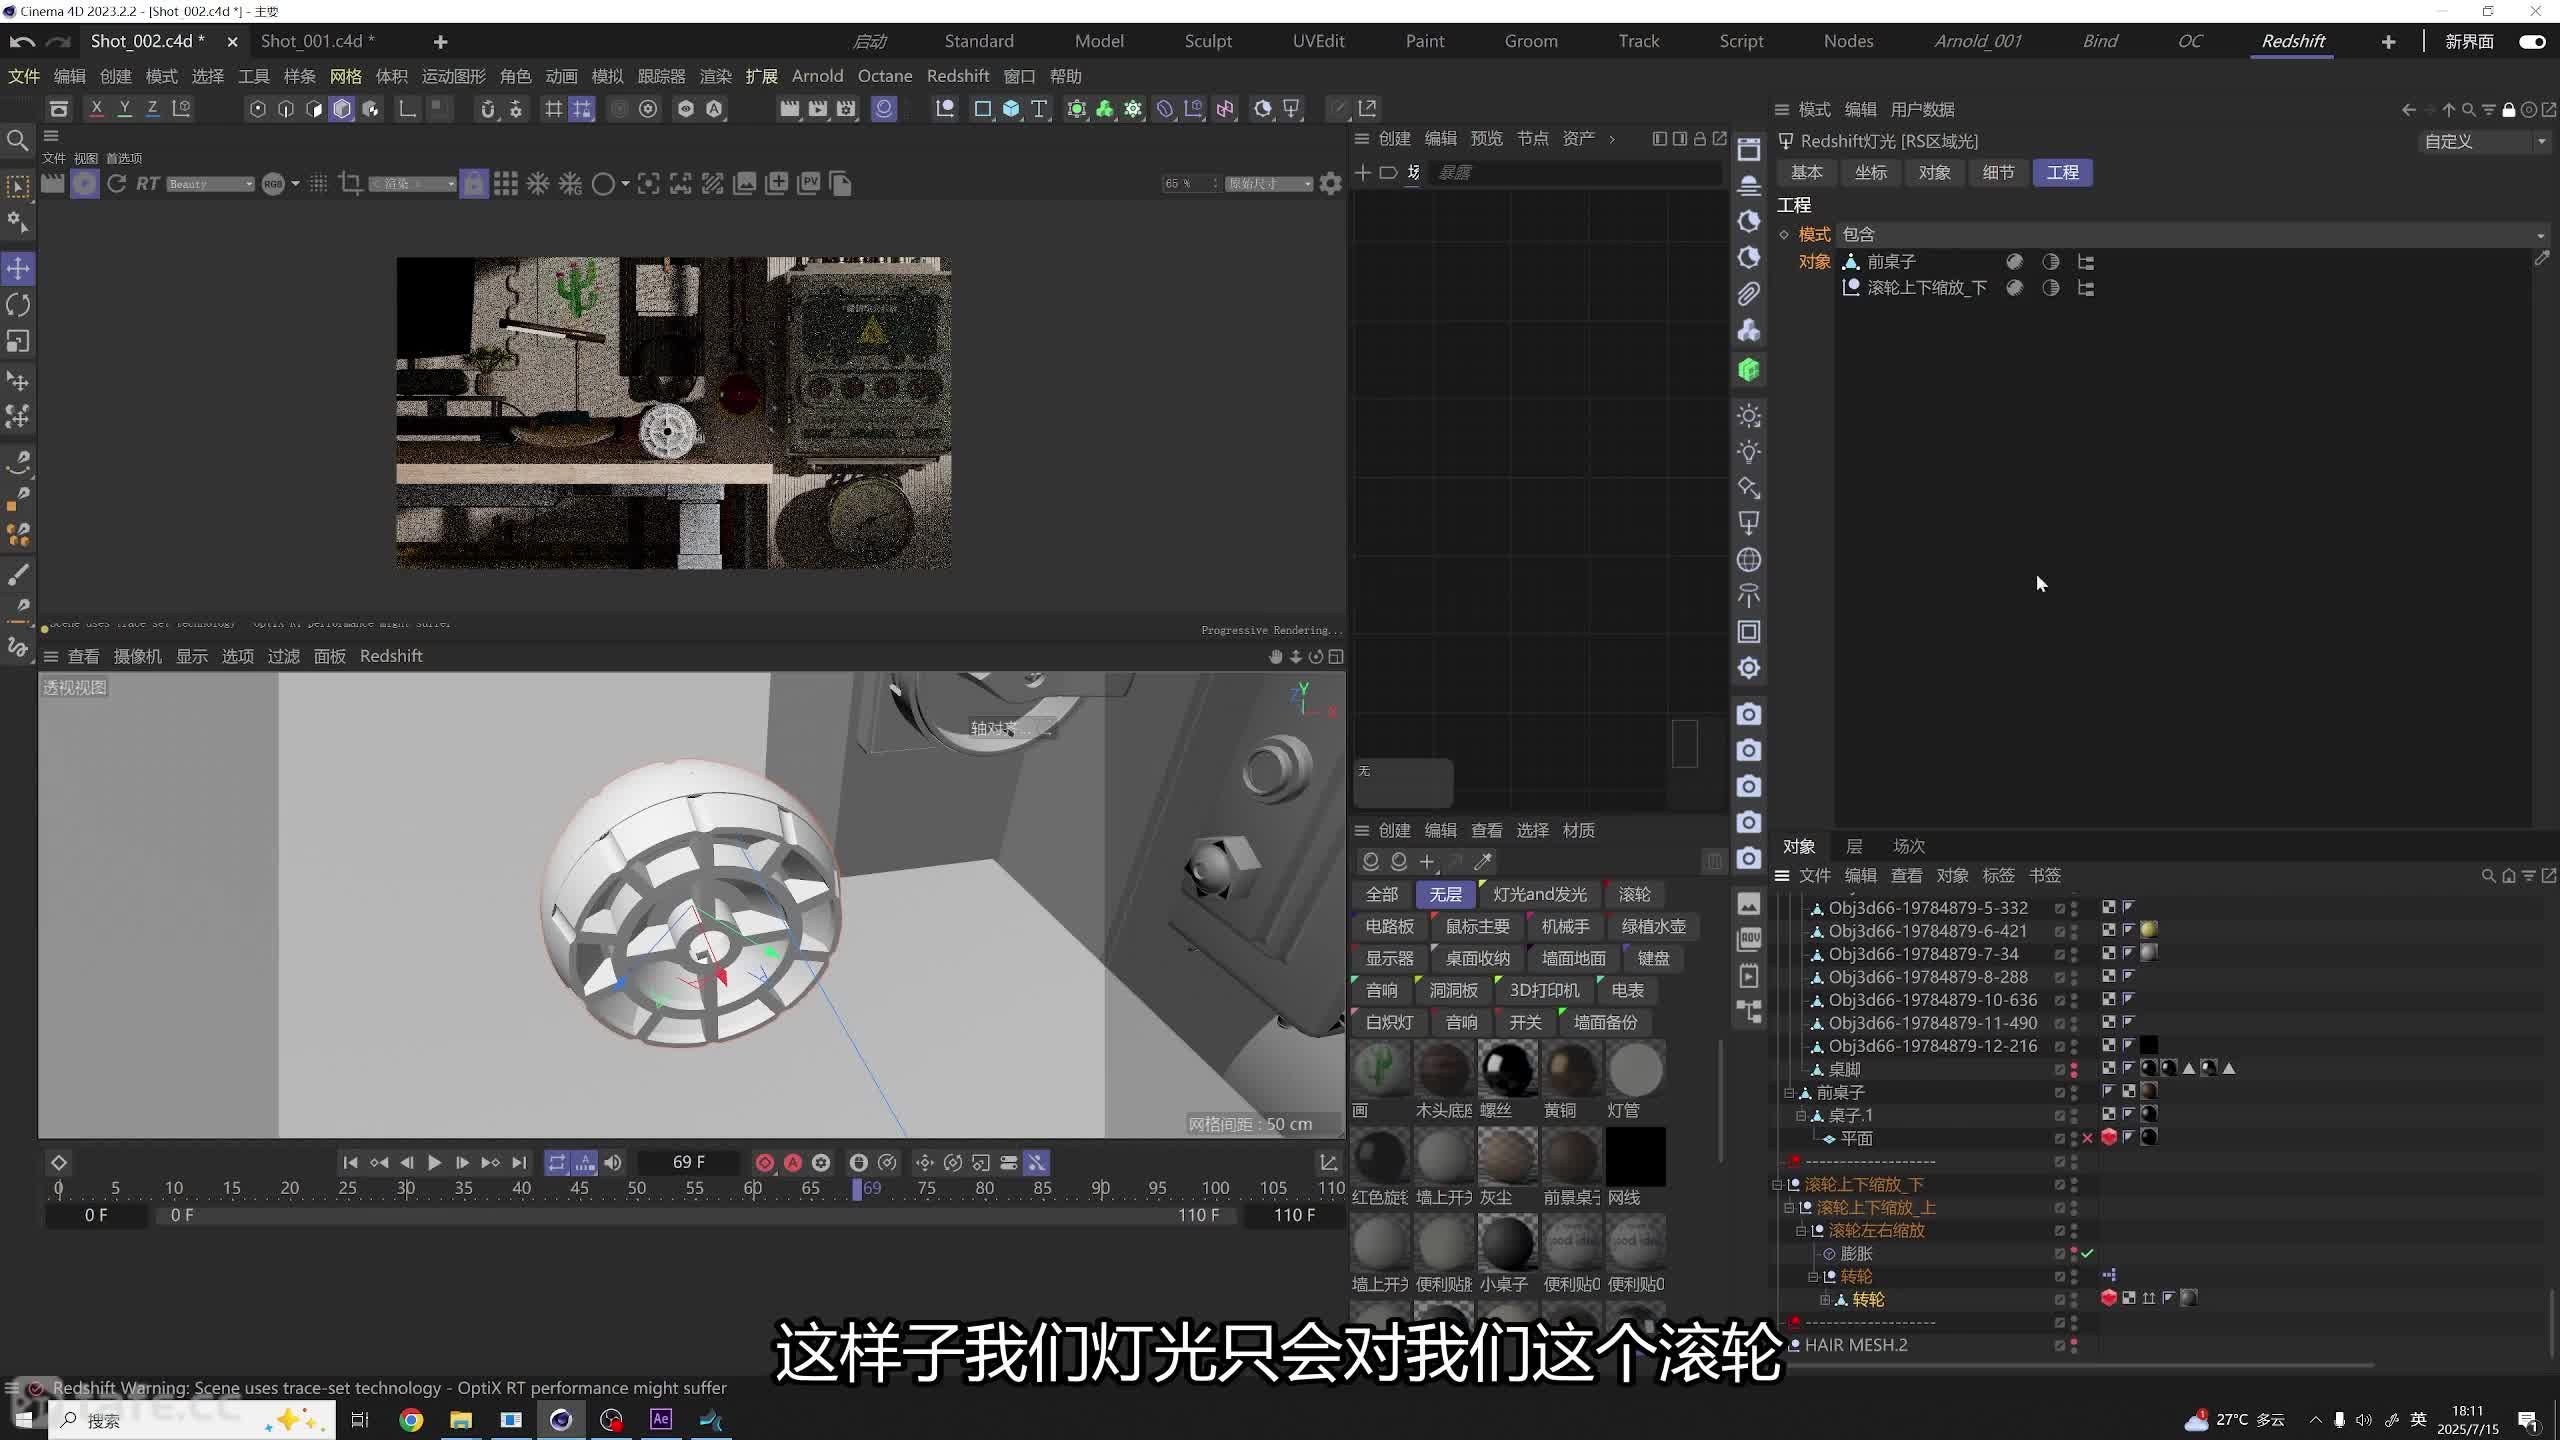Collapse the 桌子.1 tree node
Image resolution: width=2560 pixels, height=1440 pixels.
(1801, 1116)
